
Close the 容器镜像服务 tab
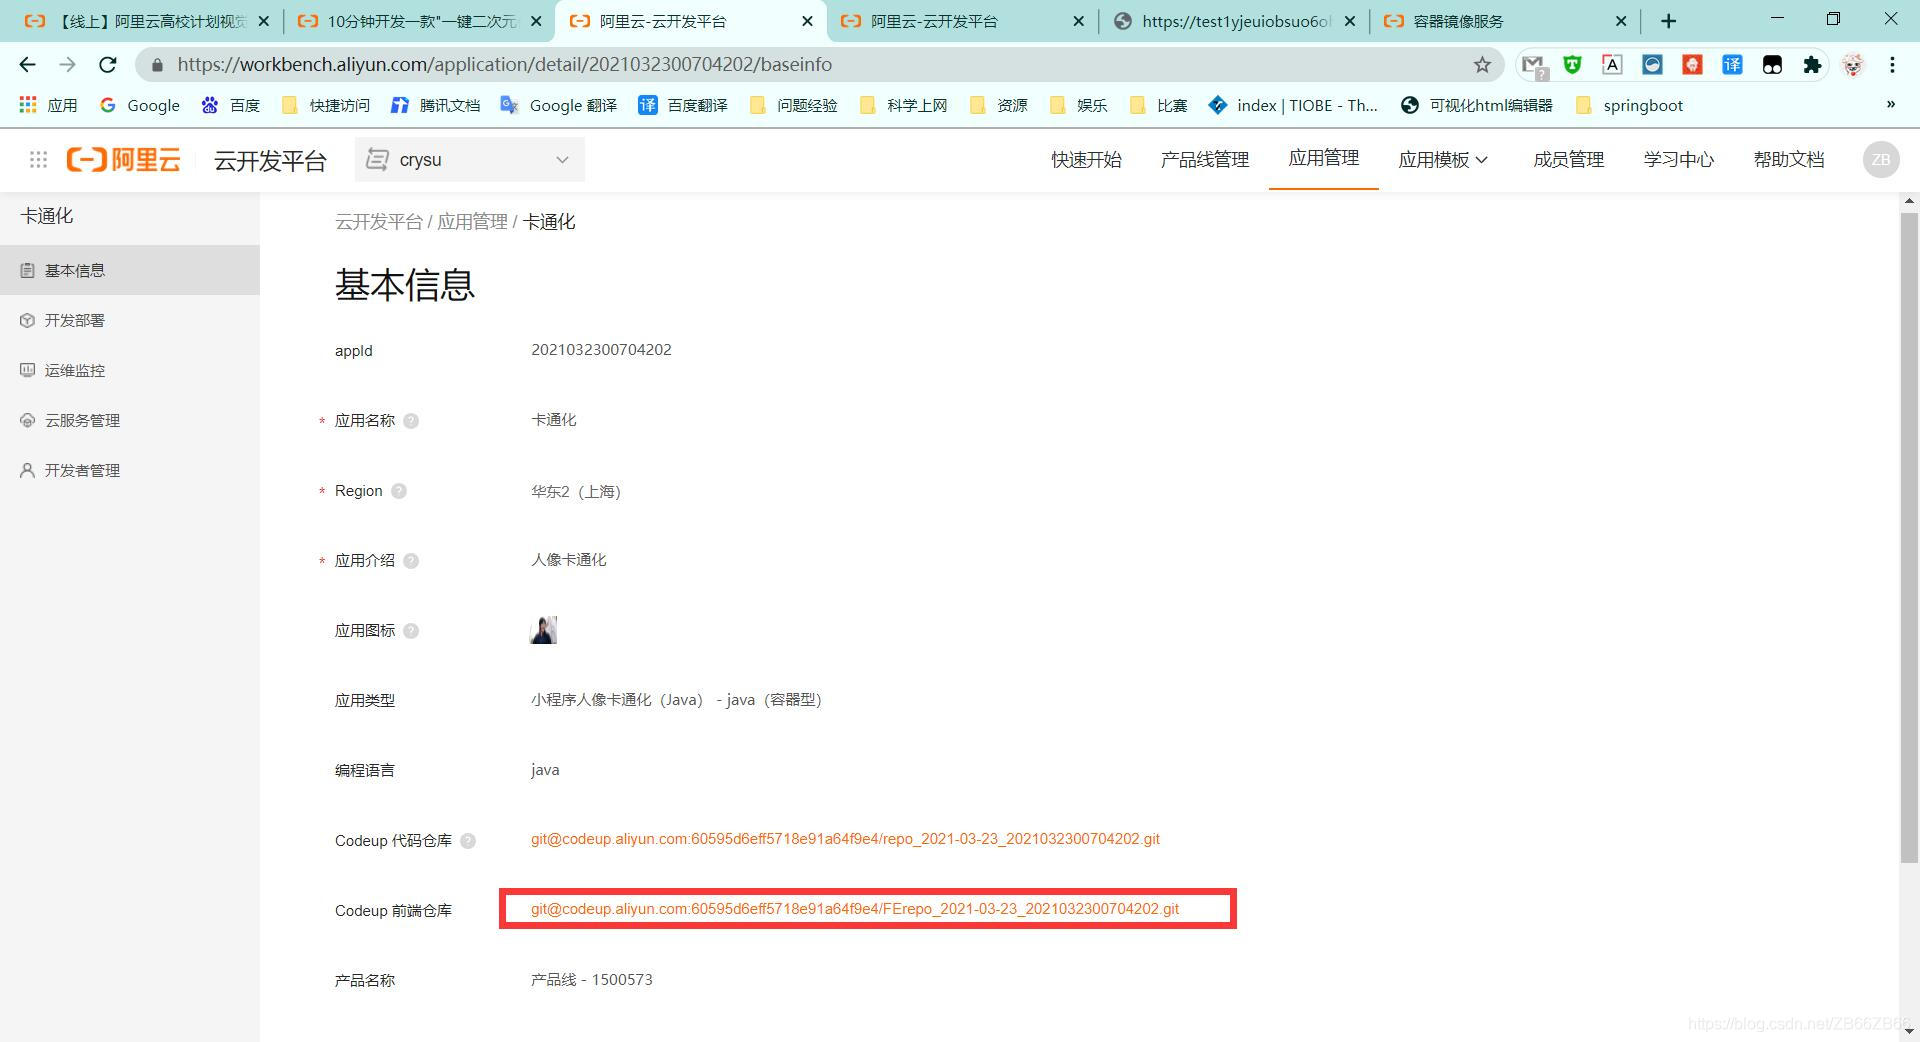pos(1621,21)
